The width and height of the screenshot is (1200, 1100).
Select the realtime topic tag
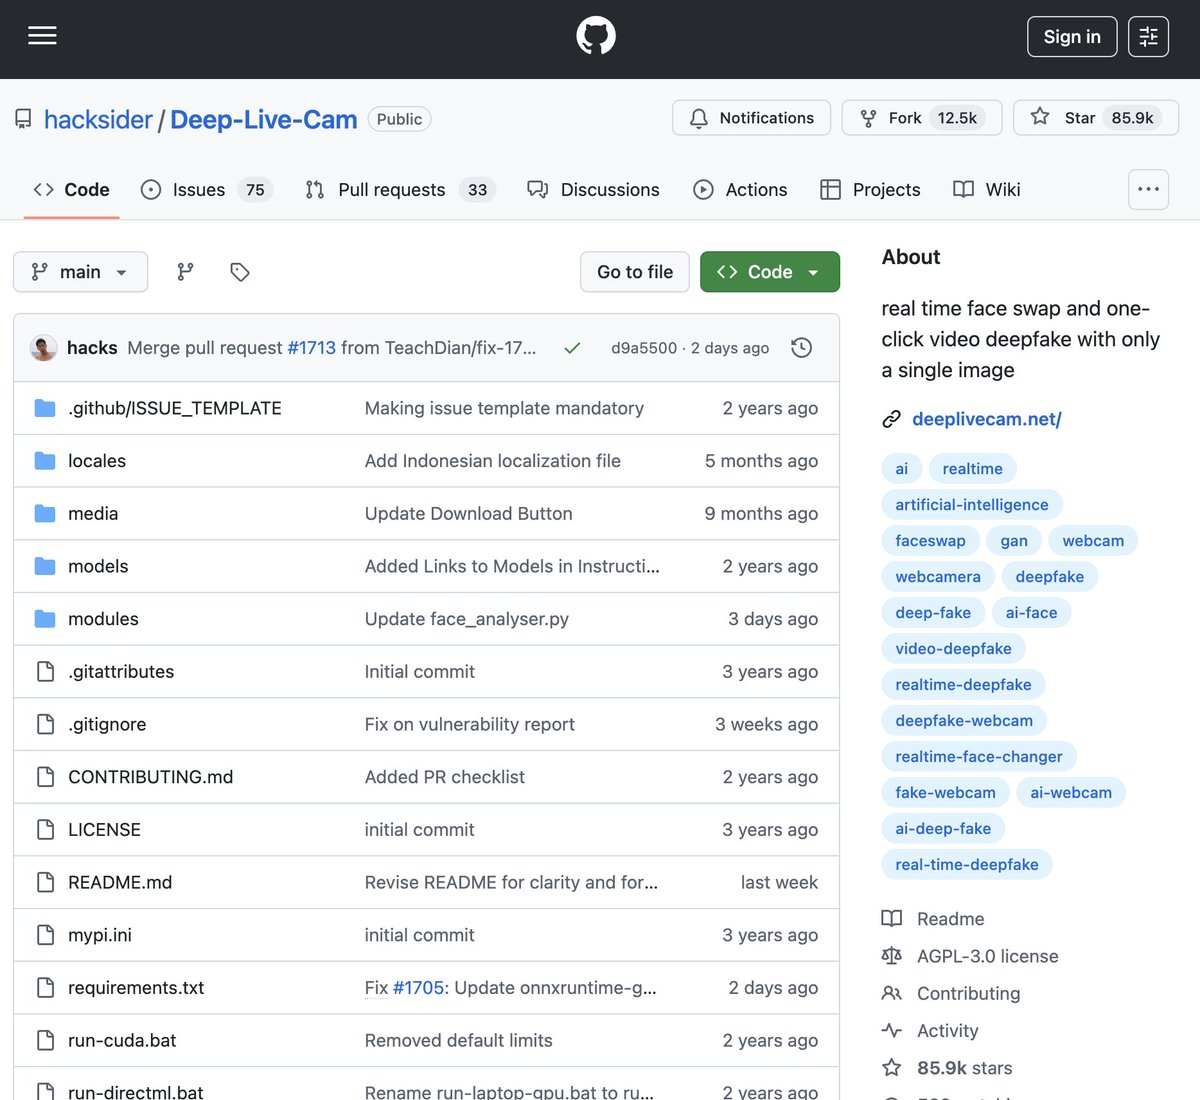(972, 469)
